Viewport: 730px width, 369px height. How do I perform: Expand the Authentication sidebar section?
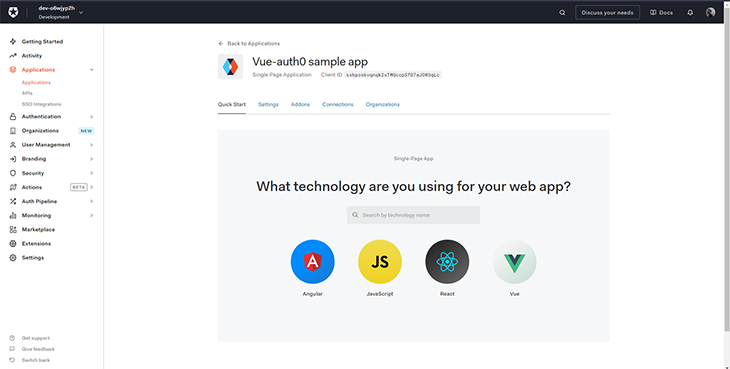click(x=91, y=117)
